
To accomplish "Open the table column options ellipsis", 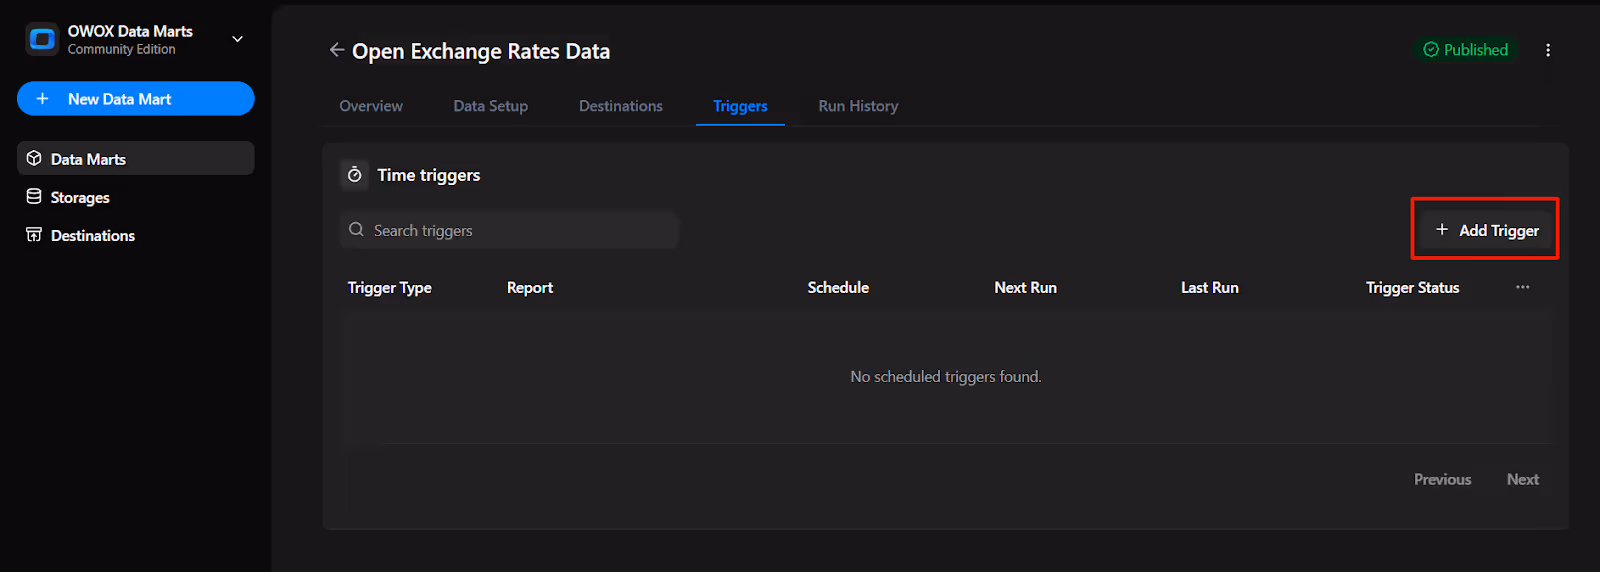I will pos(1522,287).
